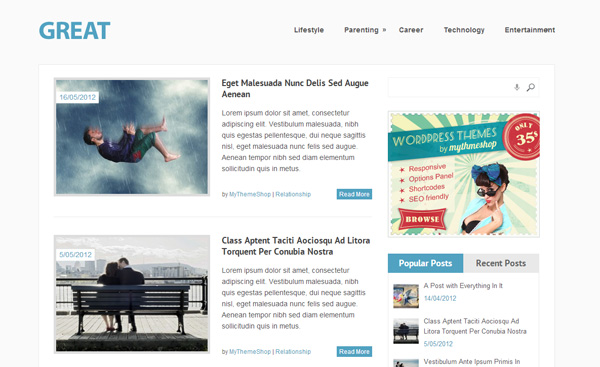Click the 16/05/2012 date badge
The height and width of the screenshot is (367, 600).
point(77,97)
